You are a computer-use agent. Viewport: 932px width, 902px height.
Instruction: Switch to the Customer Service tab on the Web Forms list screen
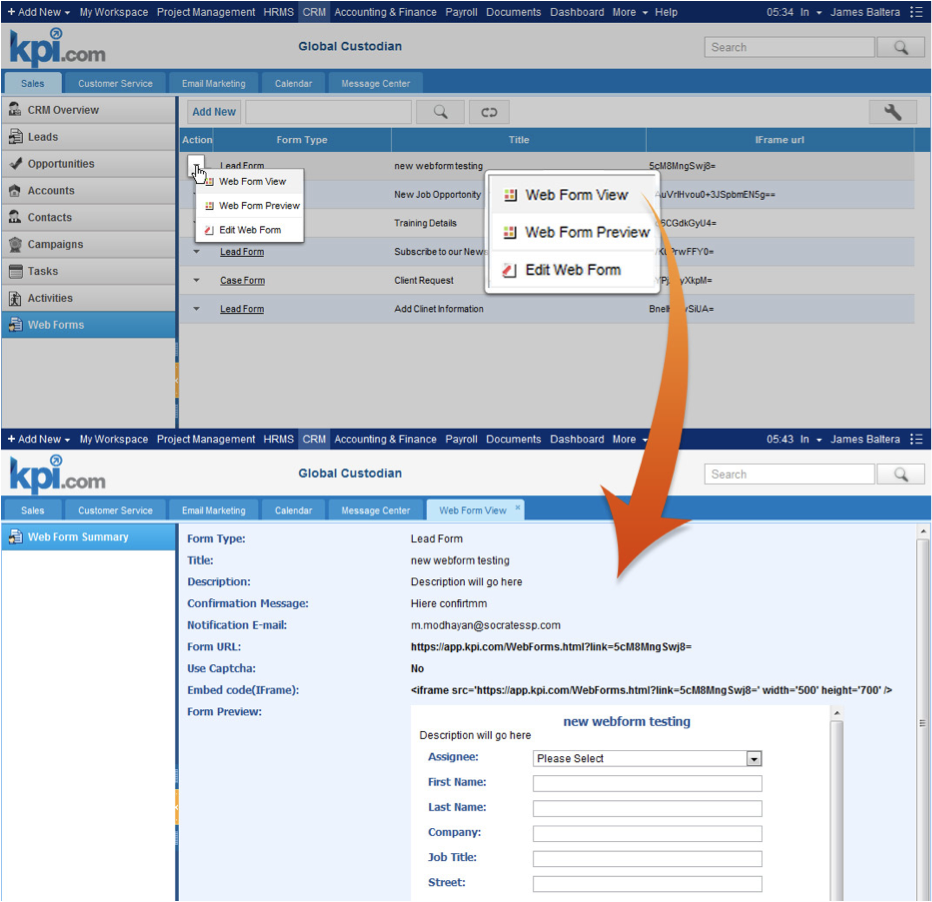click(x=115, y=83)
